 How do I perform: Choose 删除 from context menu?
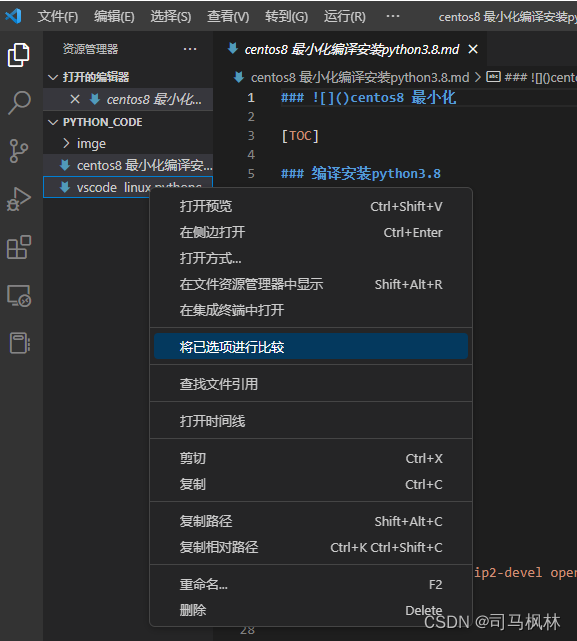(311, 610)
